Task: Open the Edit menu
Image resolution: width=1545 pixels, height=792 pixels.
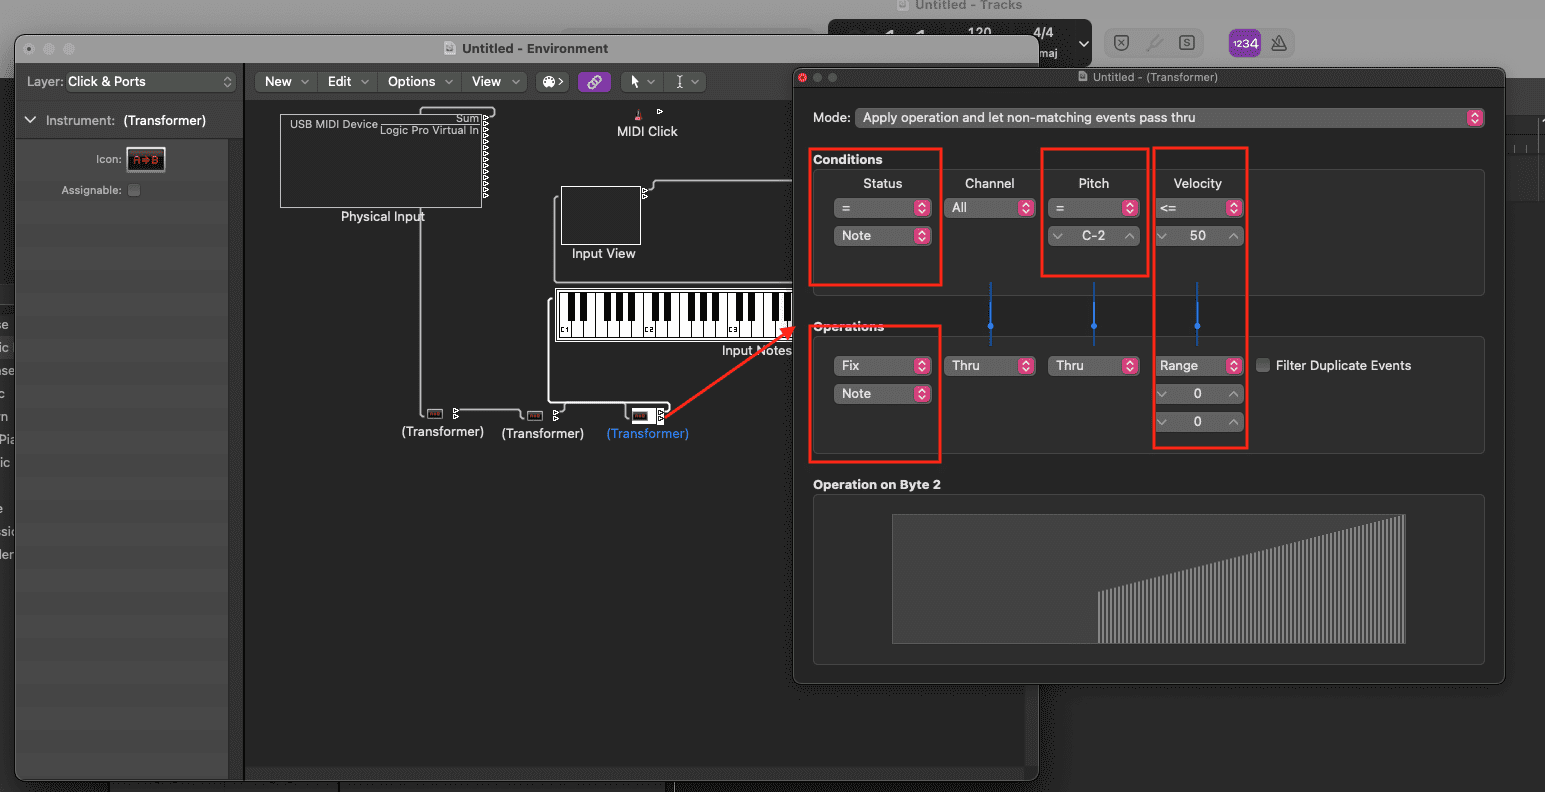Action: coord(348,82)
